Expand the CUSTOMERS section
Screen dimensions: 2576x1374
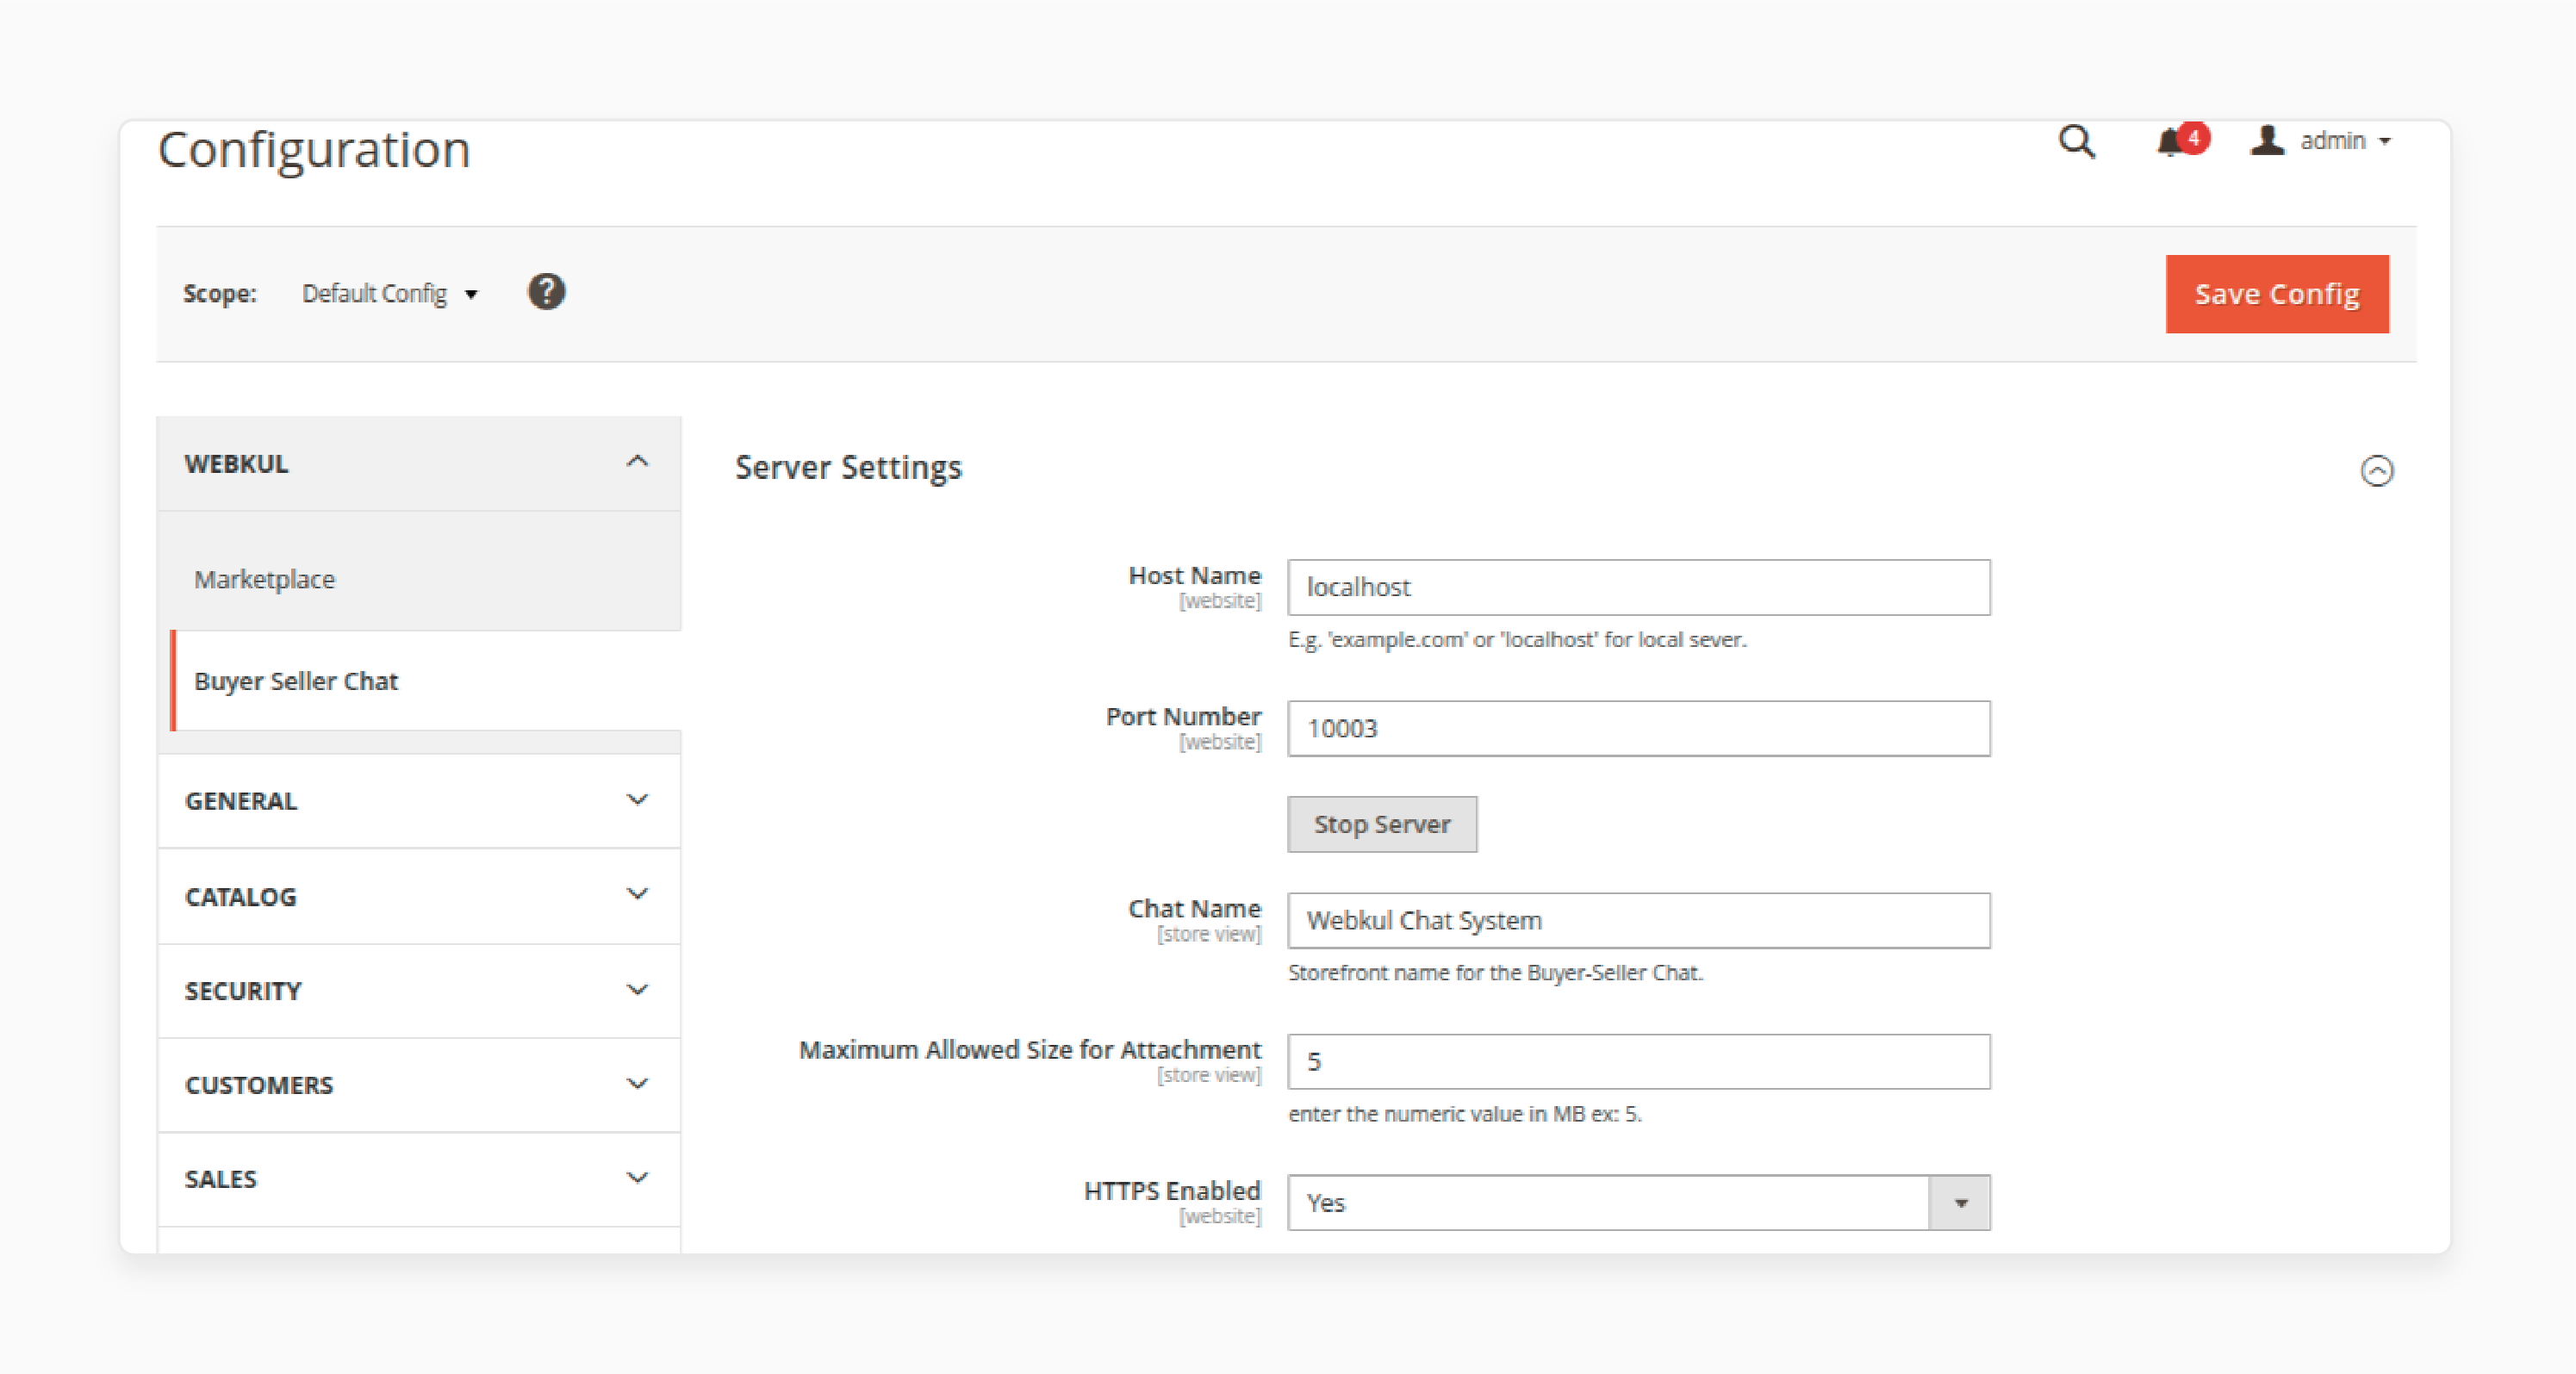(x=419, y=1085)
